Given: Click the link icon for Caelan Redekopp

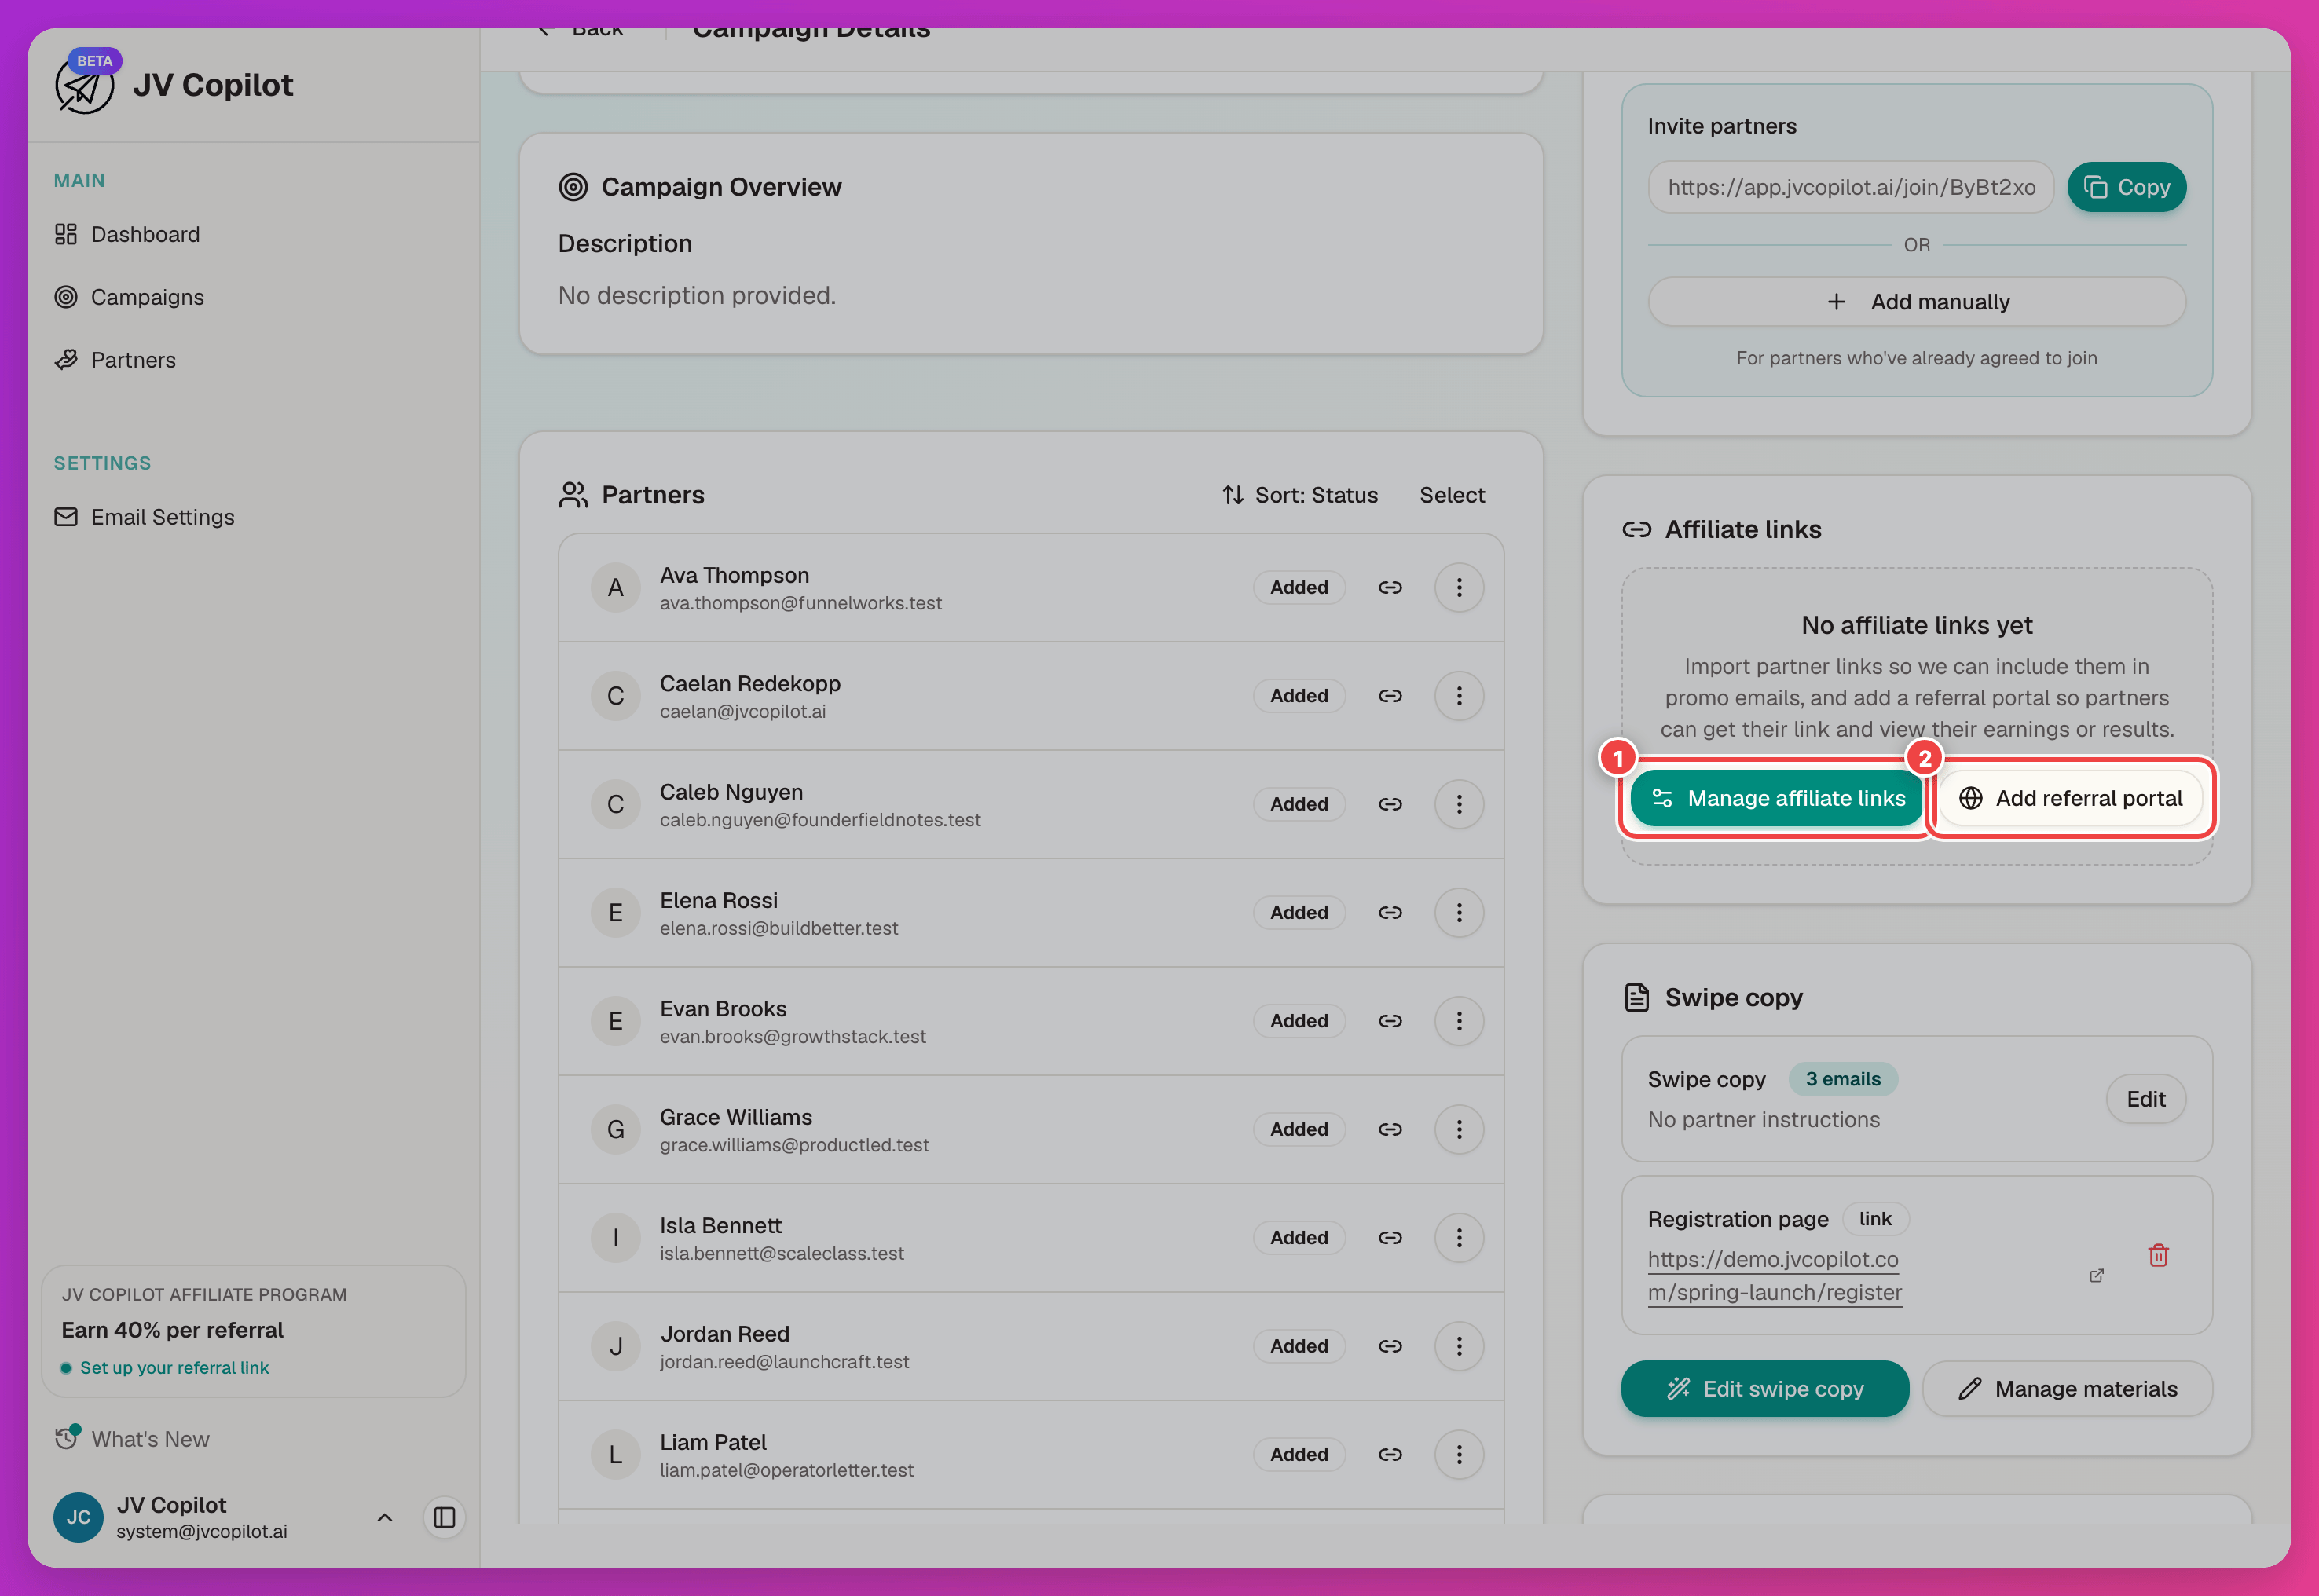Looking at the screenshot, I should (x=1390, y=696).
